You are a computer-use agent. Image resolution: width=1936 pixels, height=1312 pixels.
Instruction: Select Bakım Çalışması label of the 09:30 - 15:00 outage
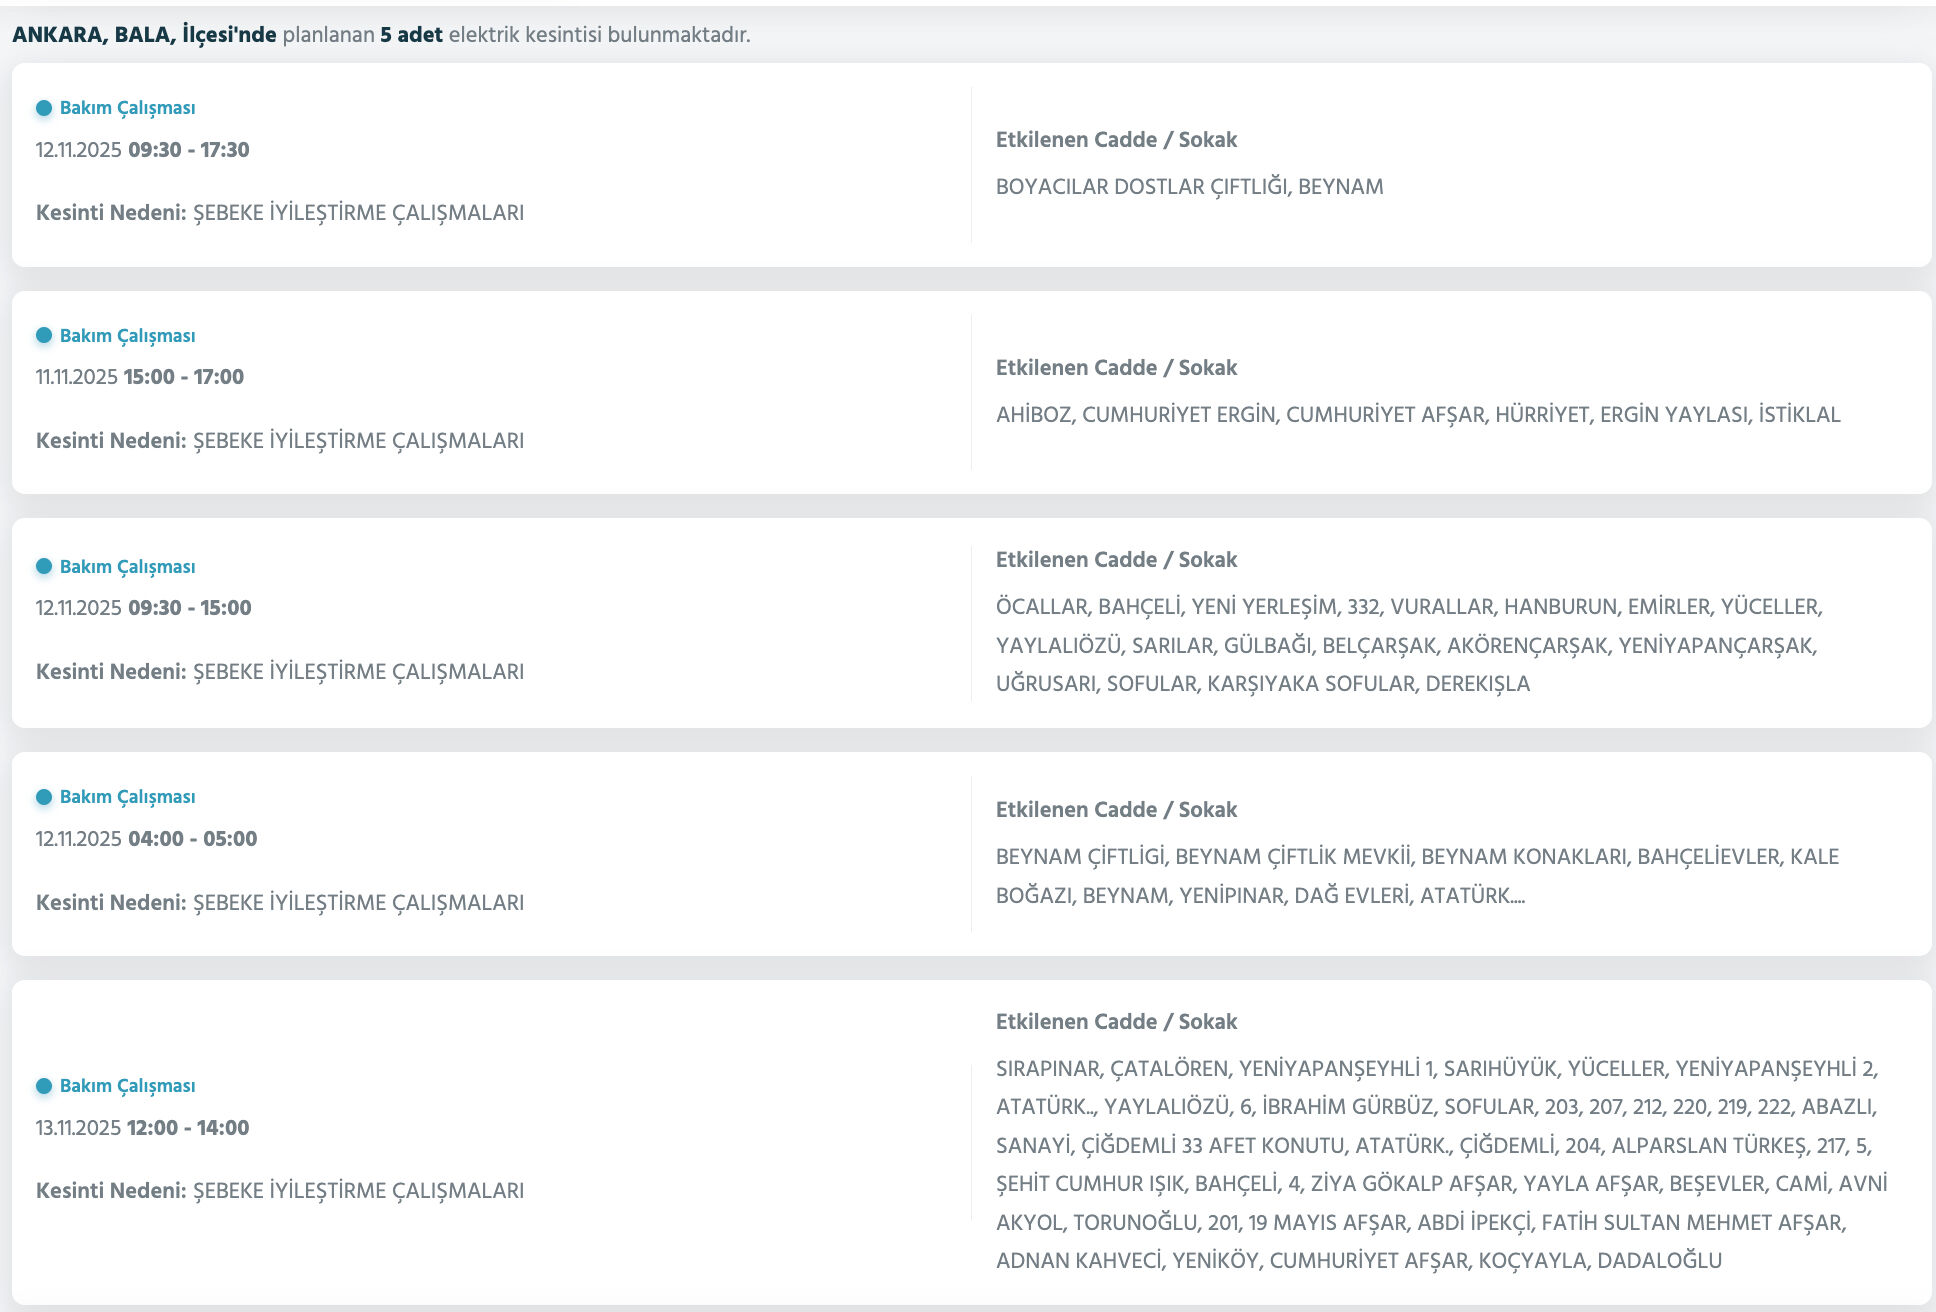point(127,567)
